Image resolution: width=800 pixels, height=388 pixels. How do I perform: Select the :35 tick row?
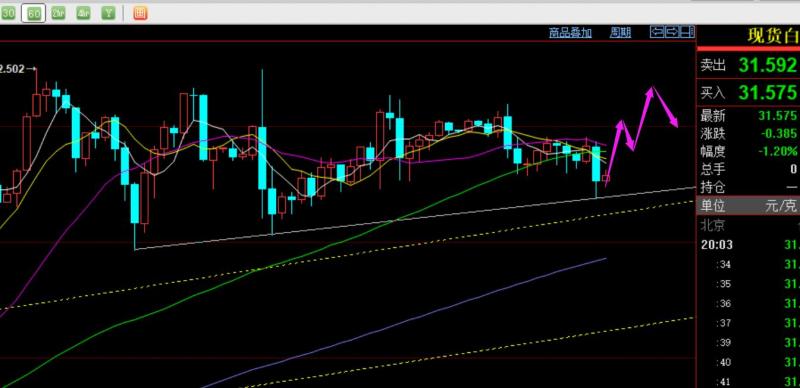pos(749,284)
